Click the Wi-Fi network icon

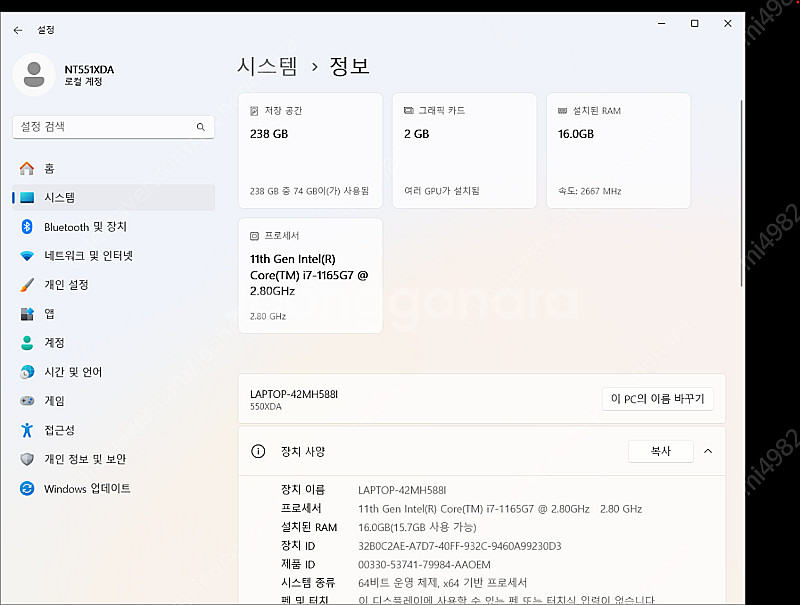(27, 256)
